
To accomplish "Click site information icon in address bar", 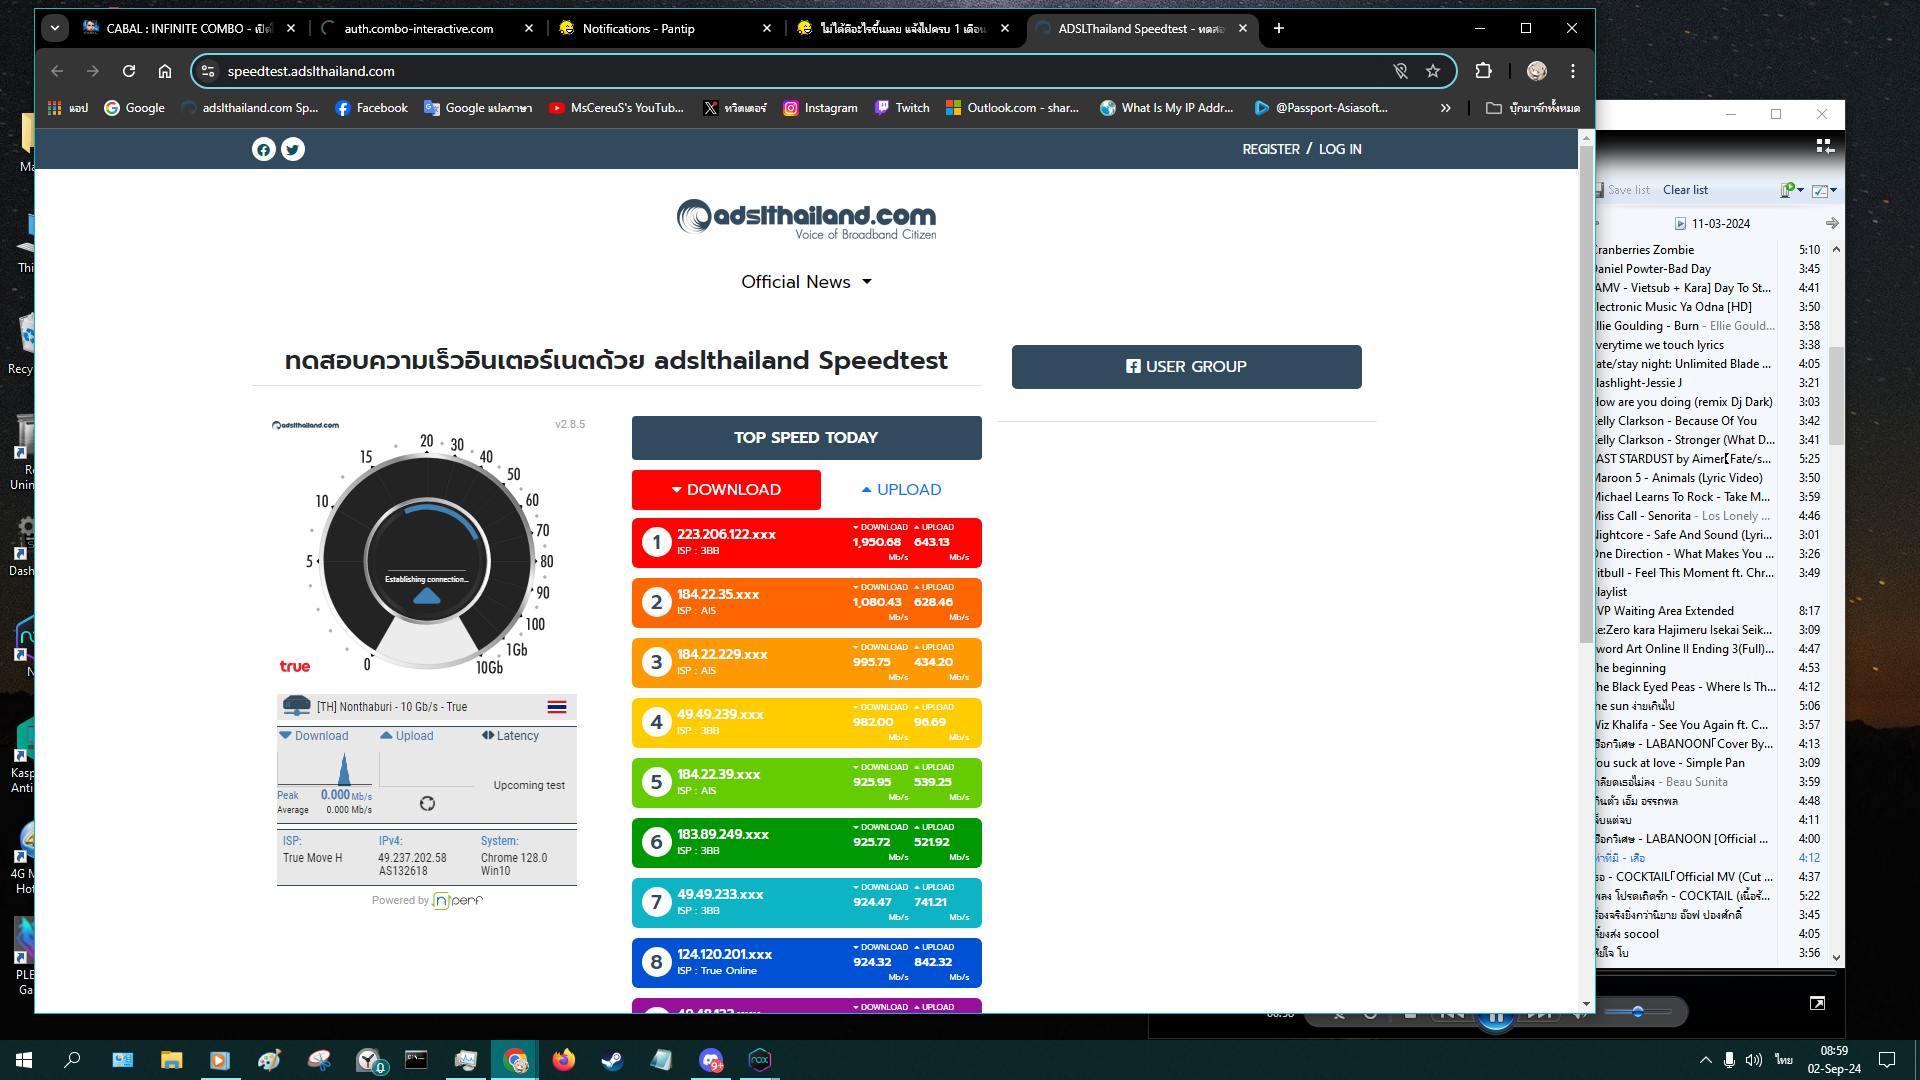I will 208,71.
